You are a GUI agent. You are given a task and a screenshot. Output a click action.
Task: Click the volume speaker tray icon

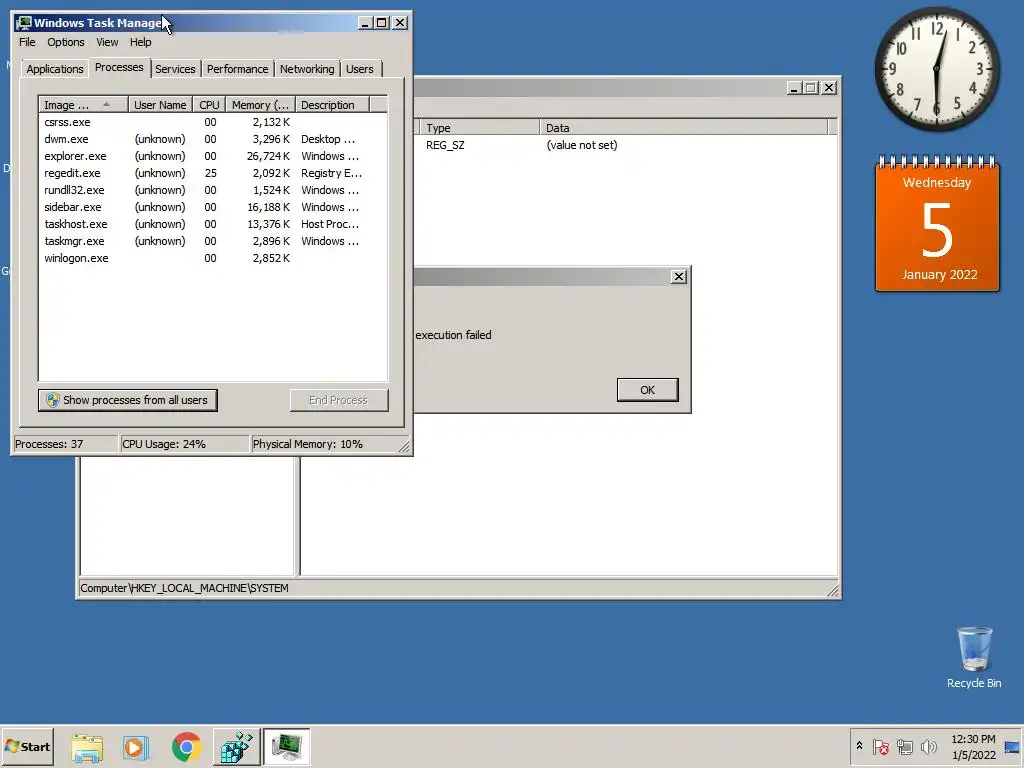tap(928, 746)
